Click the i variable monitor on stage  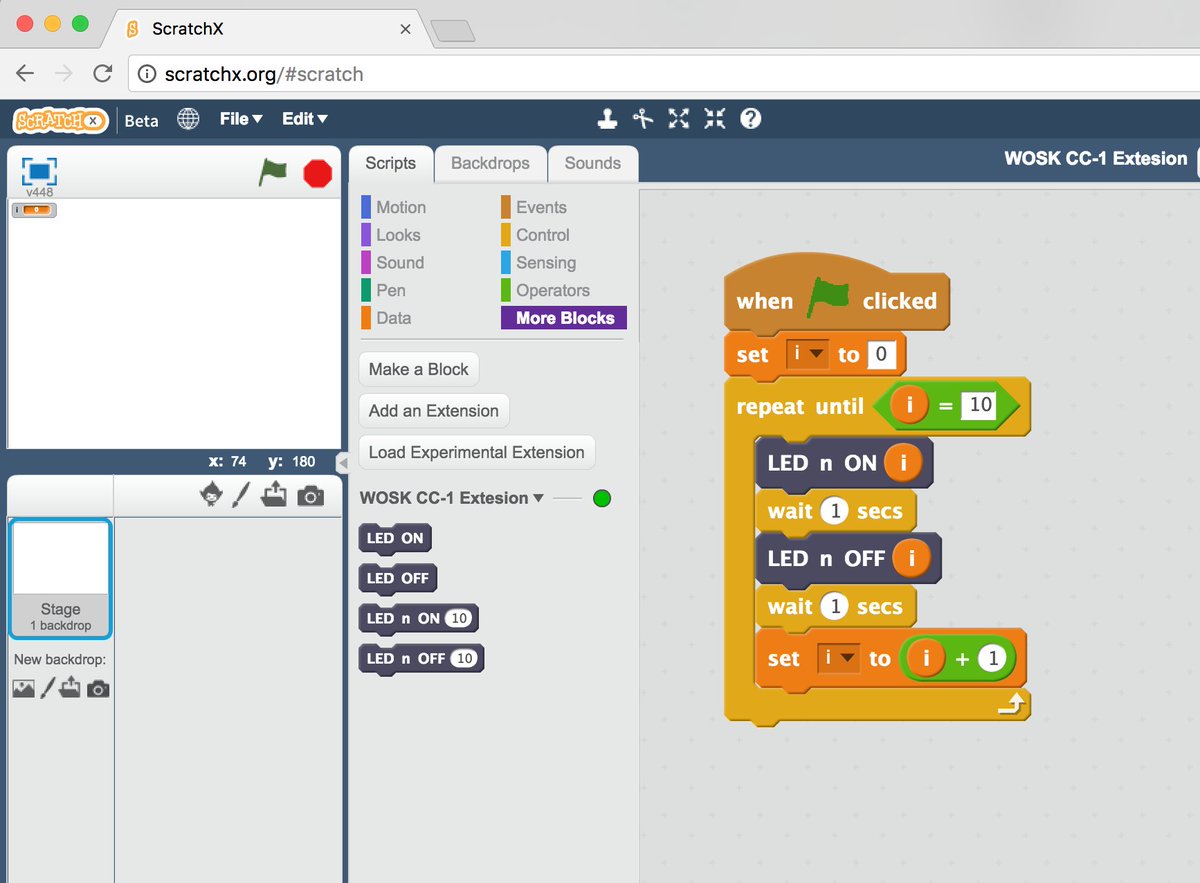[x=34, y=210]
